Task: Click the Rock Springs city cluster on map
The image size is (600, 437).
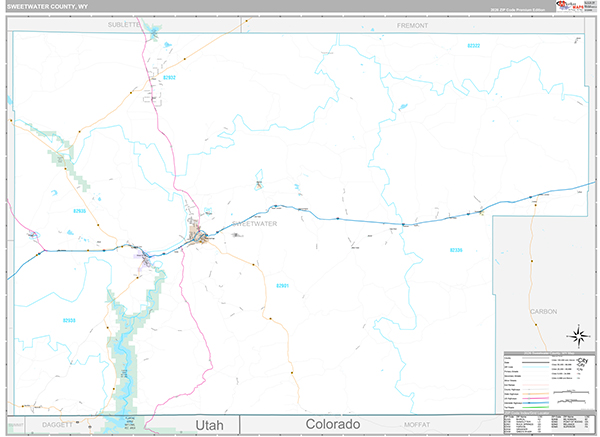Action: tap(200, 237)
